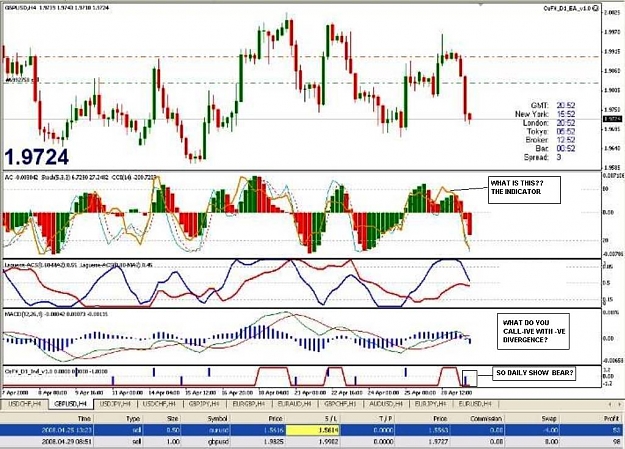Sort trades by Commission column header
Viewport: 625px width, 449px height.
[486, 418]
